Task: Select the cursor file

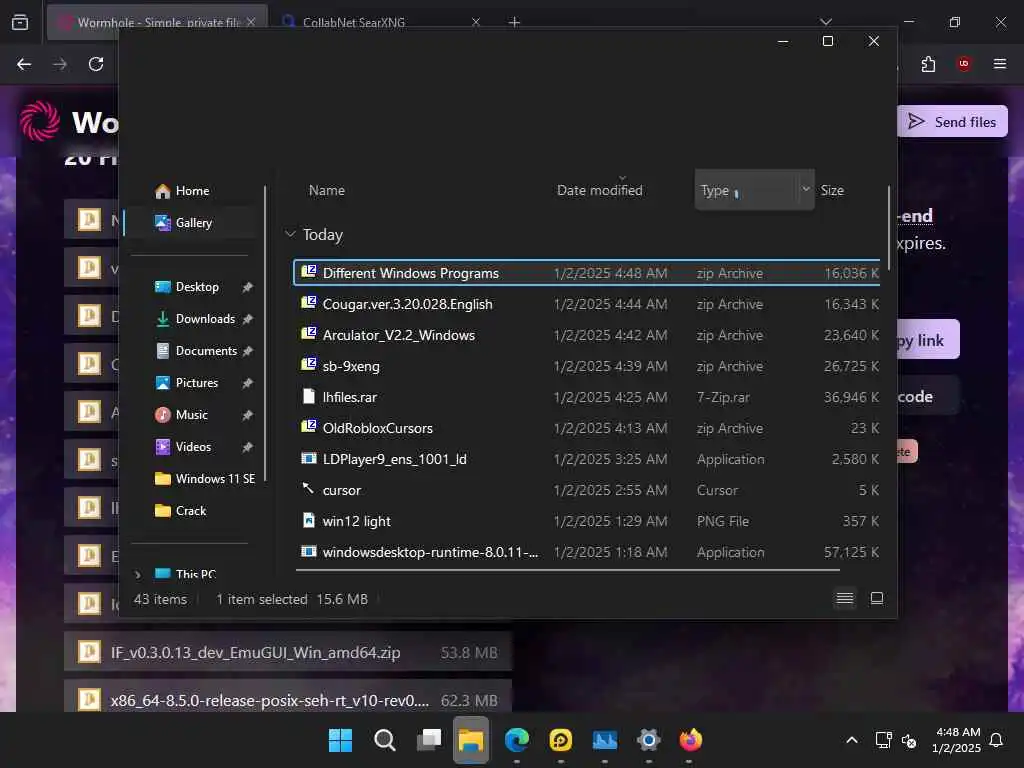Action: pos(587,490)
